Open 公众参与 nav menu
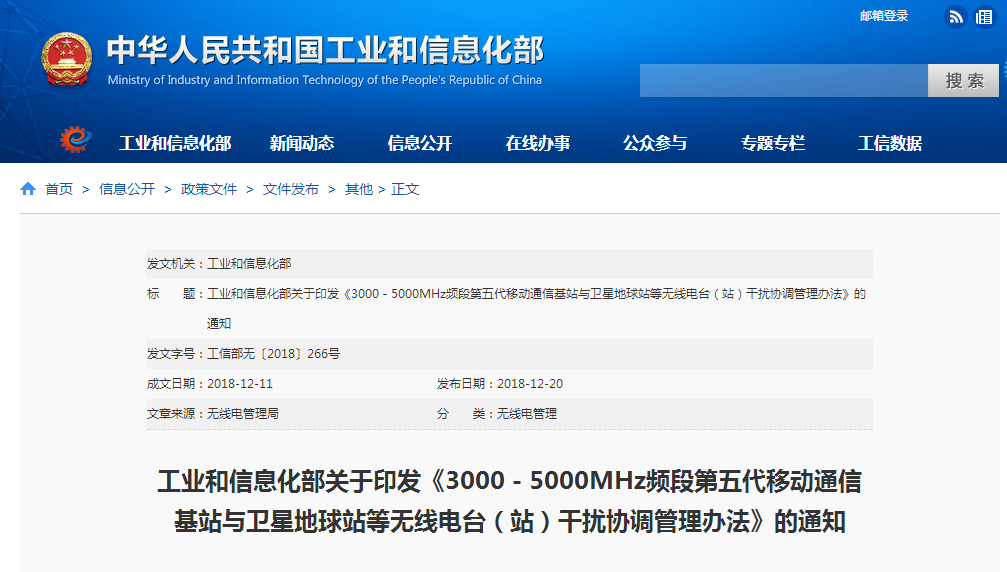This screenshot has height=572, width=1007. 655,143
